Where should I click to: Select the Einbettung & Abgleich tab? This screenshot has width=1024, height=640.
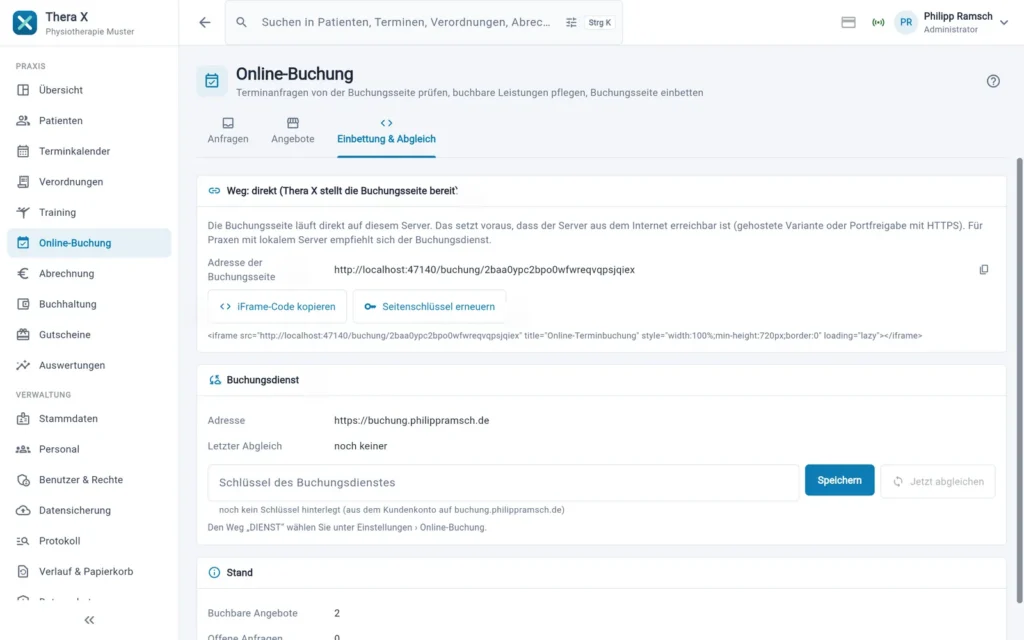coord(386,131)
